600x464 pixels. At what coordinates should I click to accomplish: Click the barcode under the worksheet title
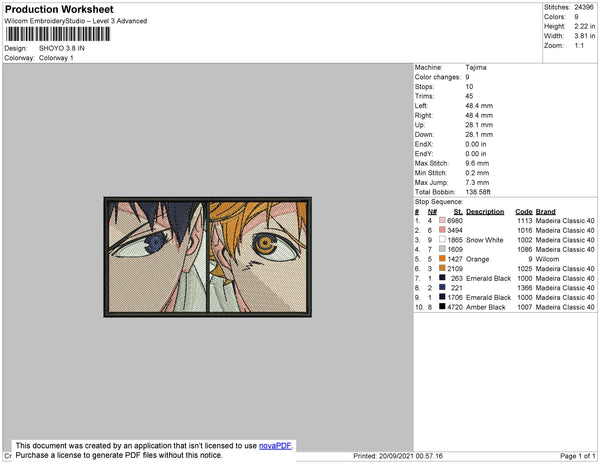pyautogui.click(x=58, y=34)
